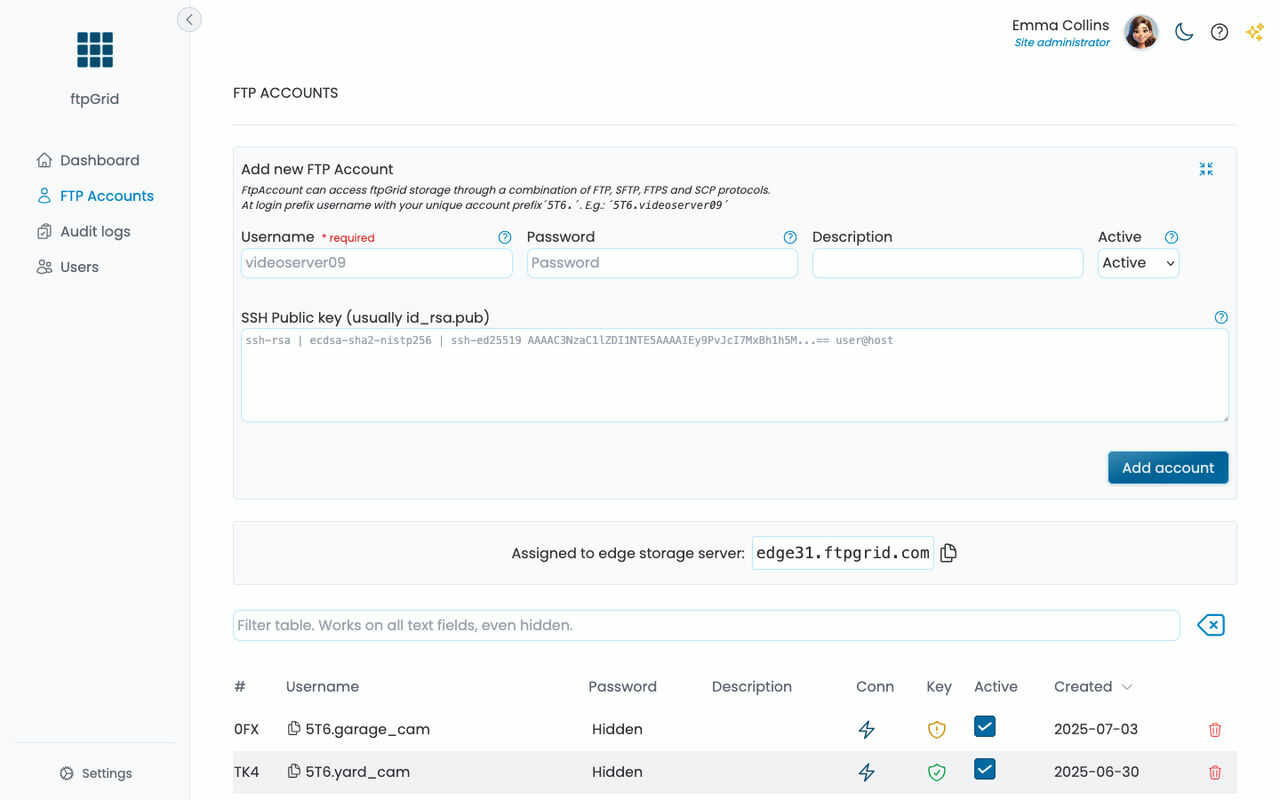Image resolution: width=1280 pixels, height=800 pixels.
Task: Focus the Username input field
Action: (376, 263)
